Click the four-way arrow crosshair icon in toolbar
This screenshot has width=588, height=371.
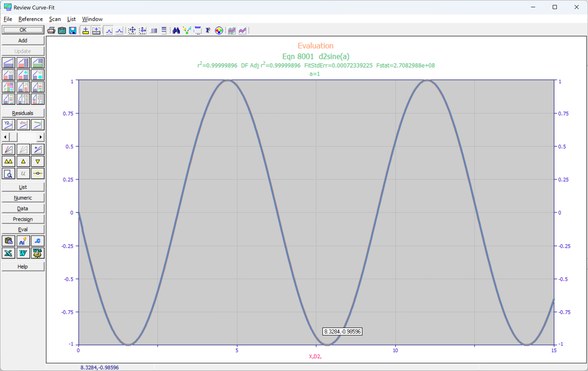[132, 30]
